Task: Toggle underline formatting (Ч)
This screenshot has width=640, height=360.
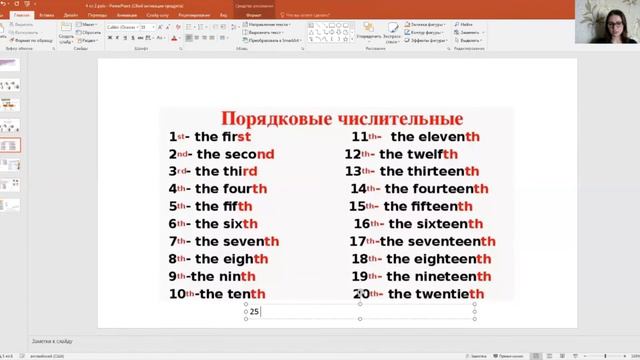Action: coord(125,38)
